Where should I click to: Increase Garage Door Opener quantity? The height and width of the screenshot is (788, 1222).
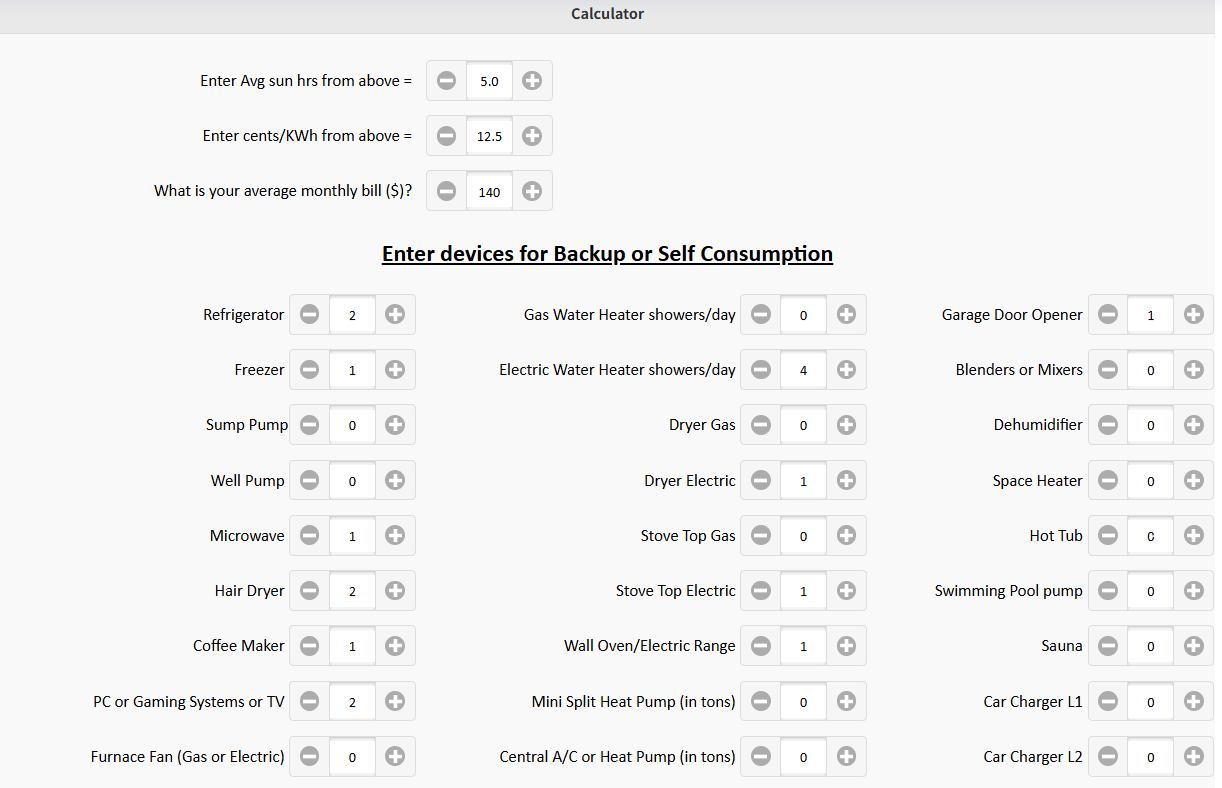pyautogui.click(x=1193, y=315)
